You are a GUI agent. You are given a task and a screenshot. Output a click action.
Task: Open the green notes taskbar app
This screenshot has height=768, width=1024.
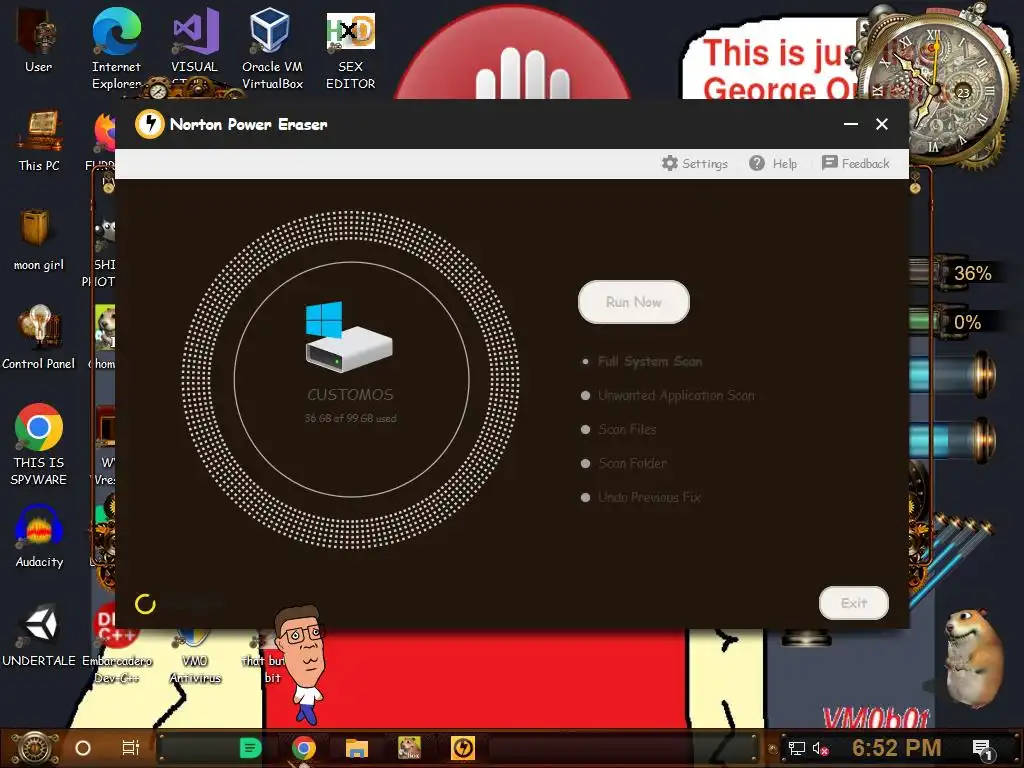pyautogui.click(x=250, y=748)
